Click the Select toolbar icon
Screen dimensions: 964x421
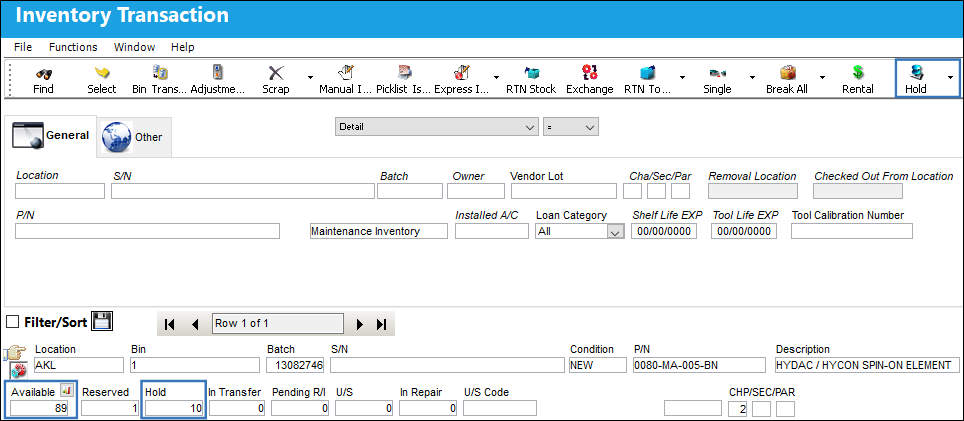101,73
